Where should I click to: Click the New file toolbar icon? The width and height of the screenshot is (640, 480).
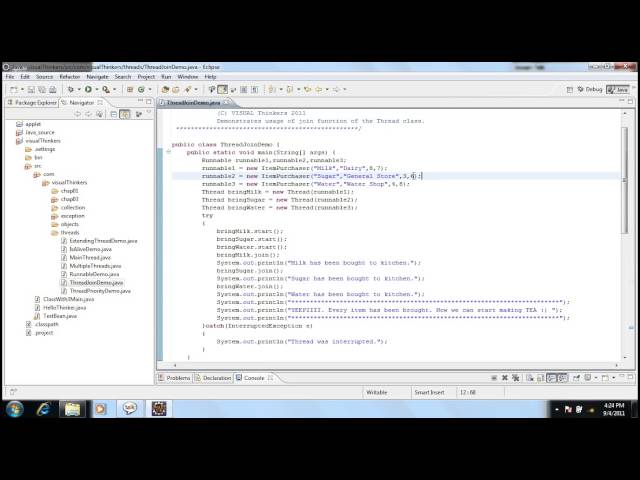[13, 89]
